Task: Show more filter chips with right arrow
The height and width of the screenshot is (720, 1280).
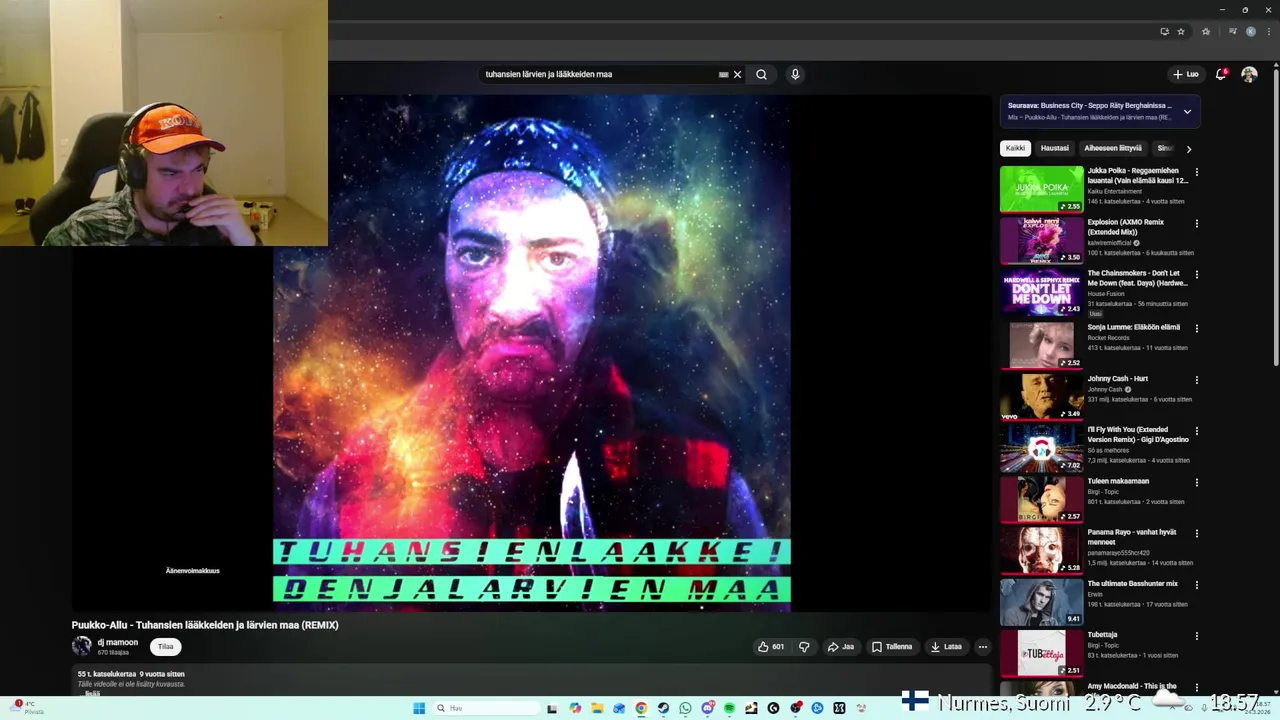Action: pos(1188,149)
